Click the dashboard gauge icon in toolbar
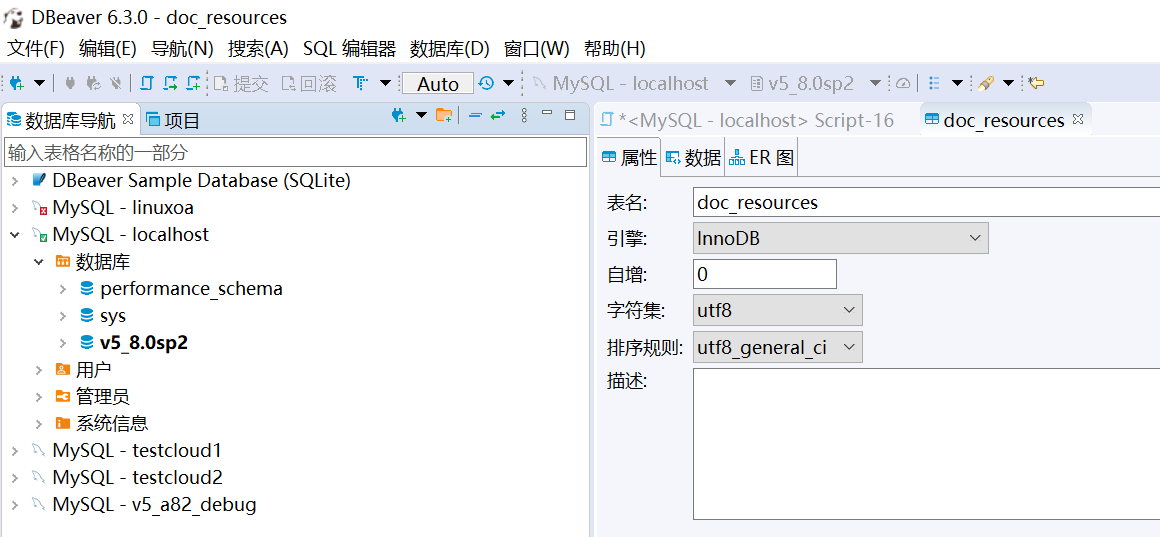Image resolution: width=1160 pixels, height=537 pixels. [x=903, y=84]
